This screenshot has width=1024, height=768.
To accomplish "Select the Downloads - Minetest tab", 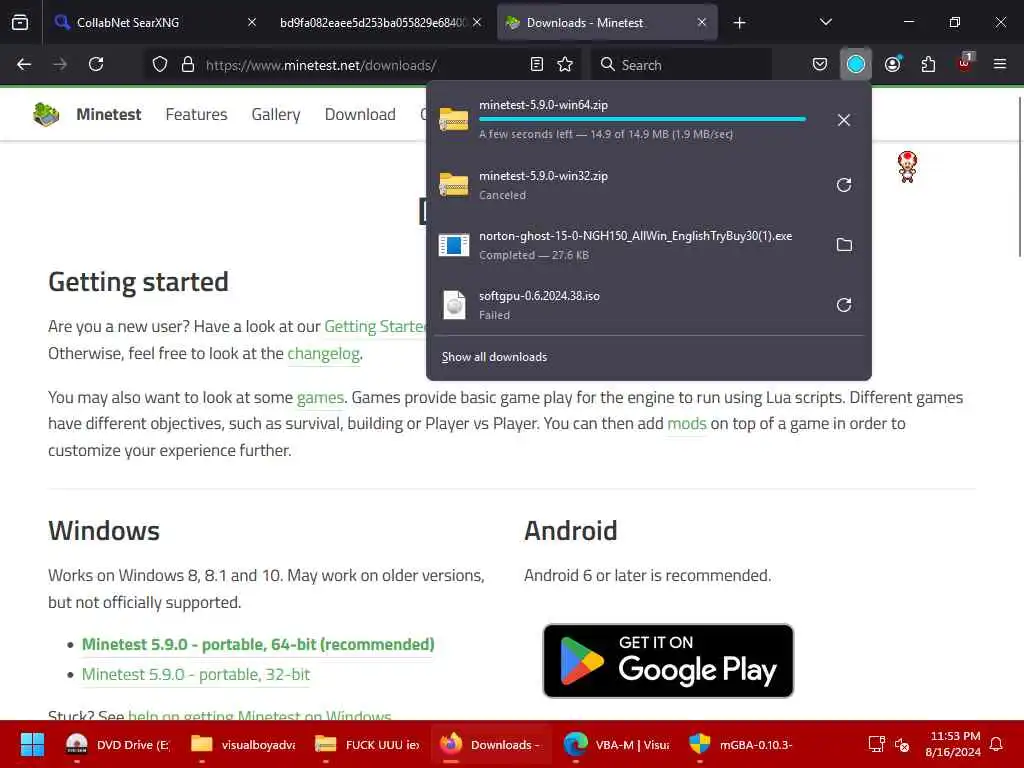I will click(x=607, y=23).
